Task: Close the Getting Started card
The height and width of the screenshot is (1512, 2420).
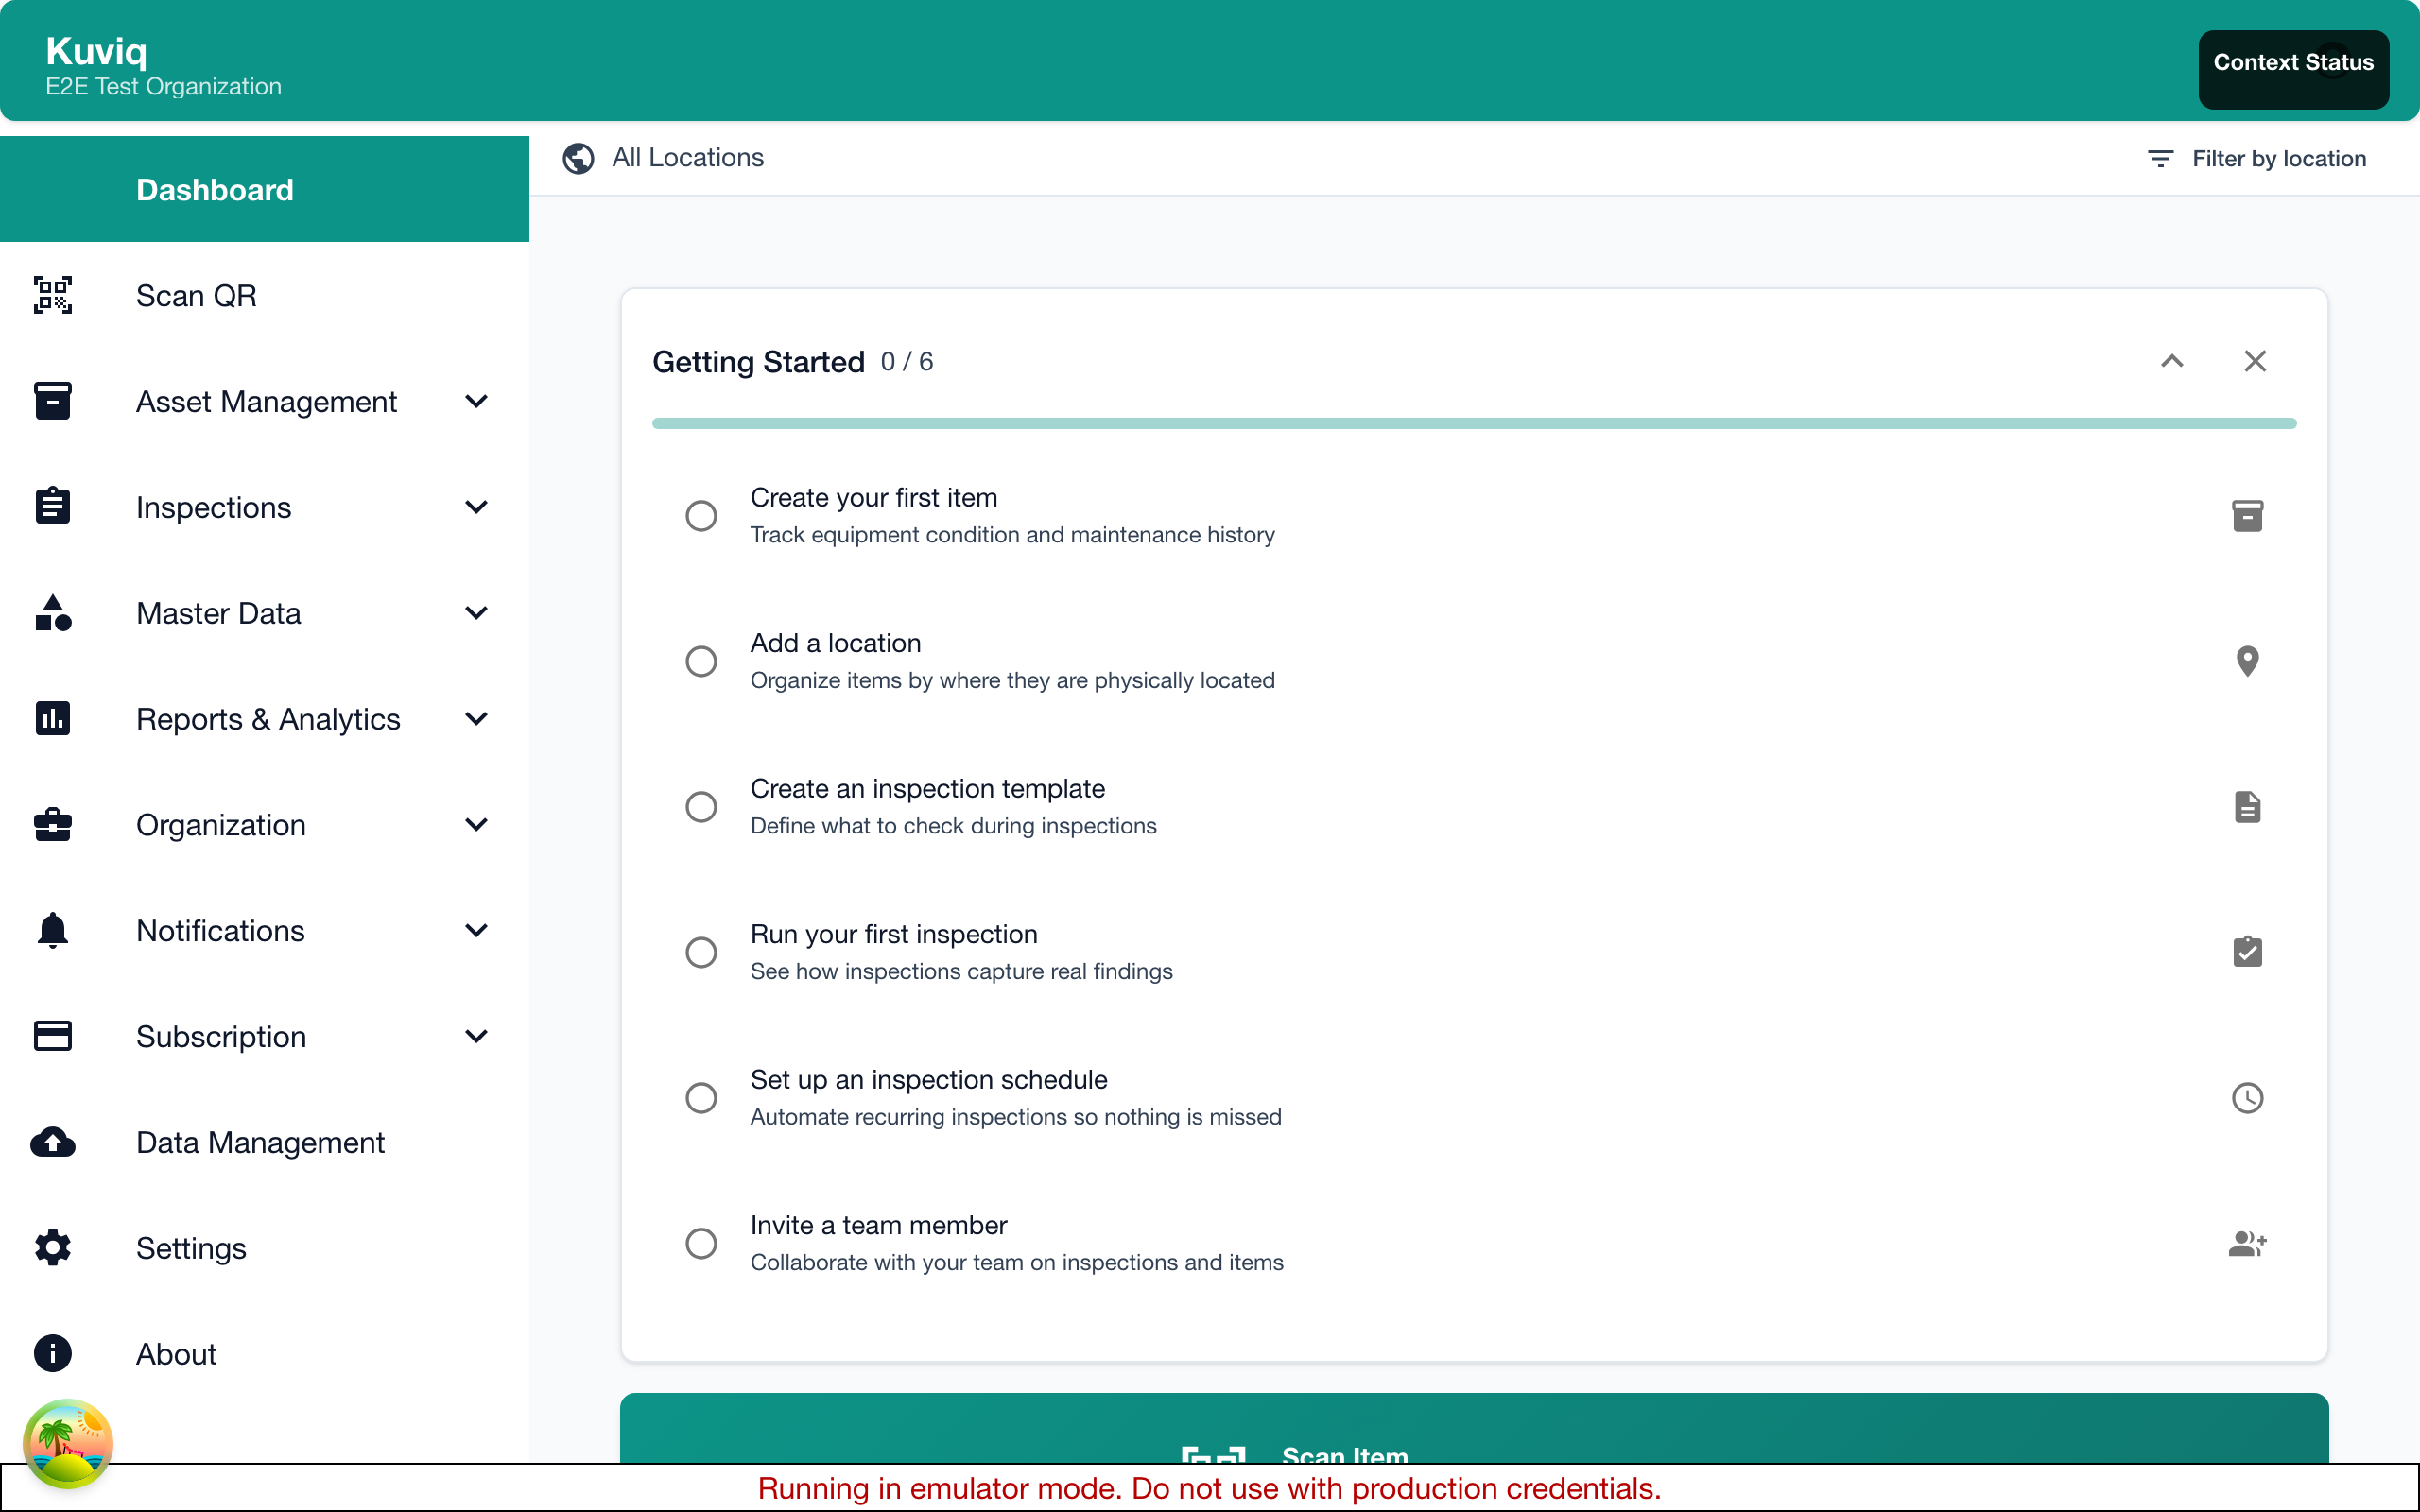Action: pyautogui.click(x=2255, y=361)
